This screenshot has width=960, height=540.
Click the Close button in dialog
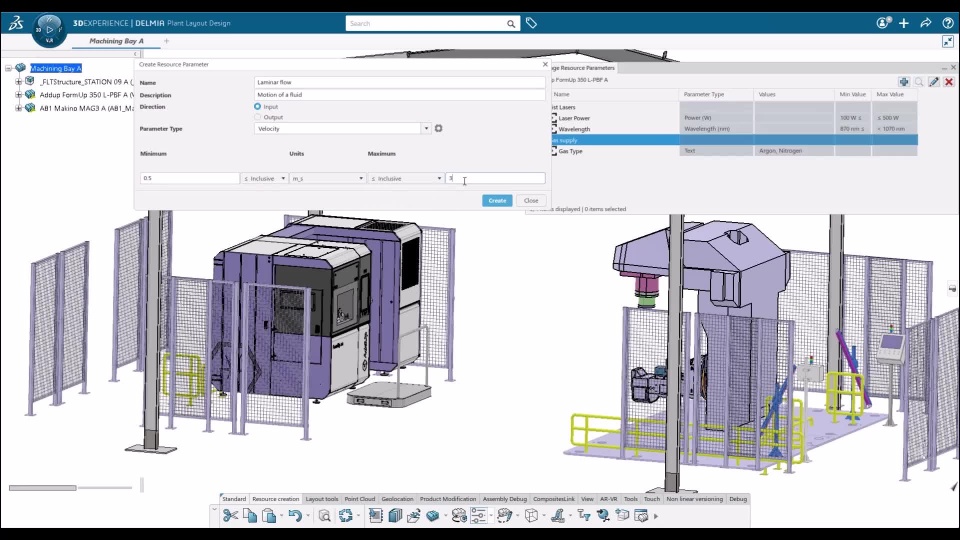click(531, 200)
